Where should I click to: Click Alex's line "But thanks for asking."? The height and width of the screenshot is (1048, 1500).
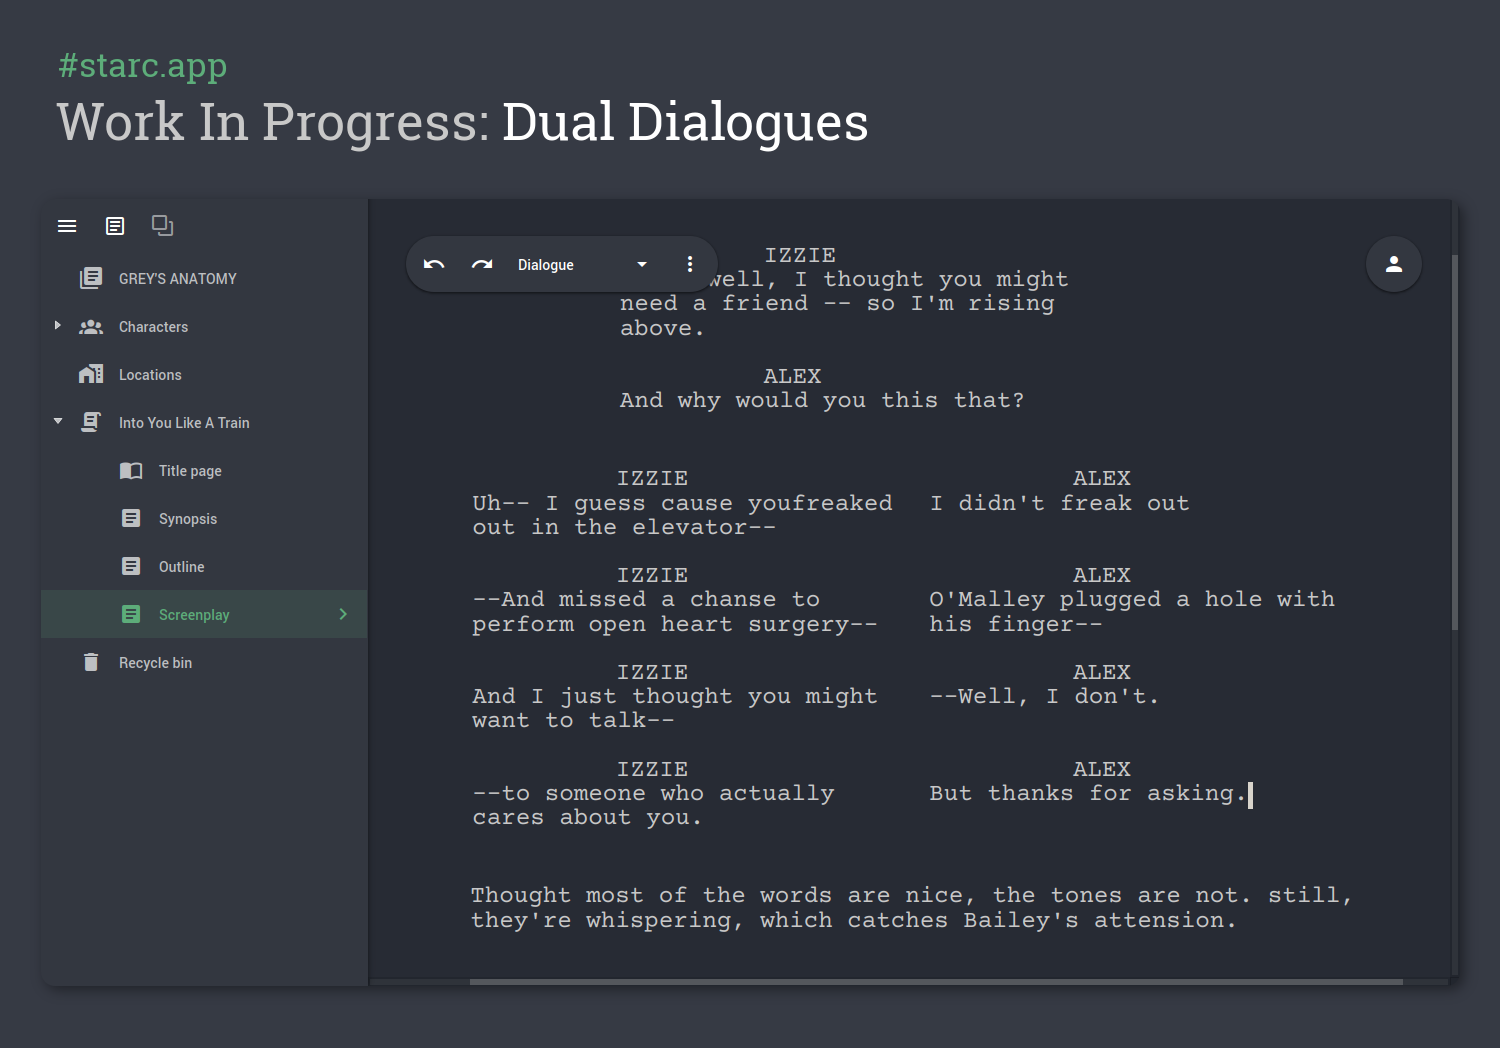click(x=1088, y=793)
